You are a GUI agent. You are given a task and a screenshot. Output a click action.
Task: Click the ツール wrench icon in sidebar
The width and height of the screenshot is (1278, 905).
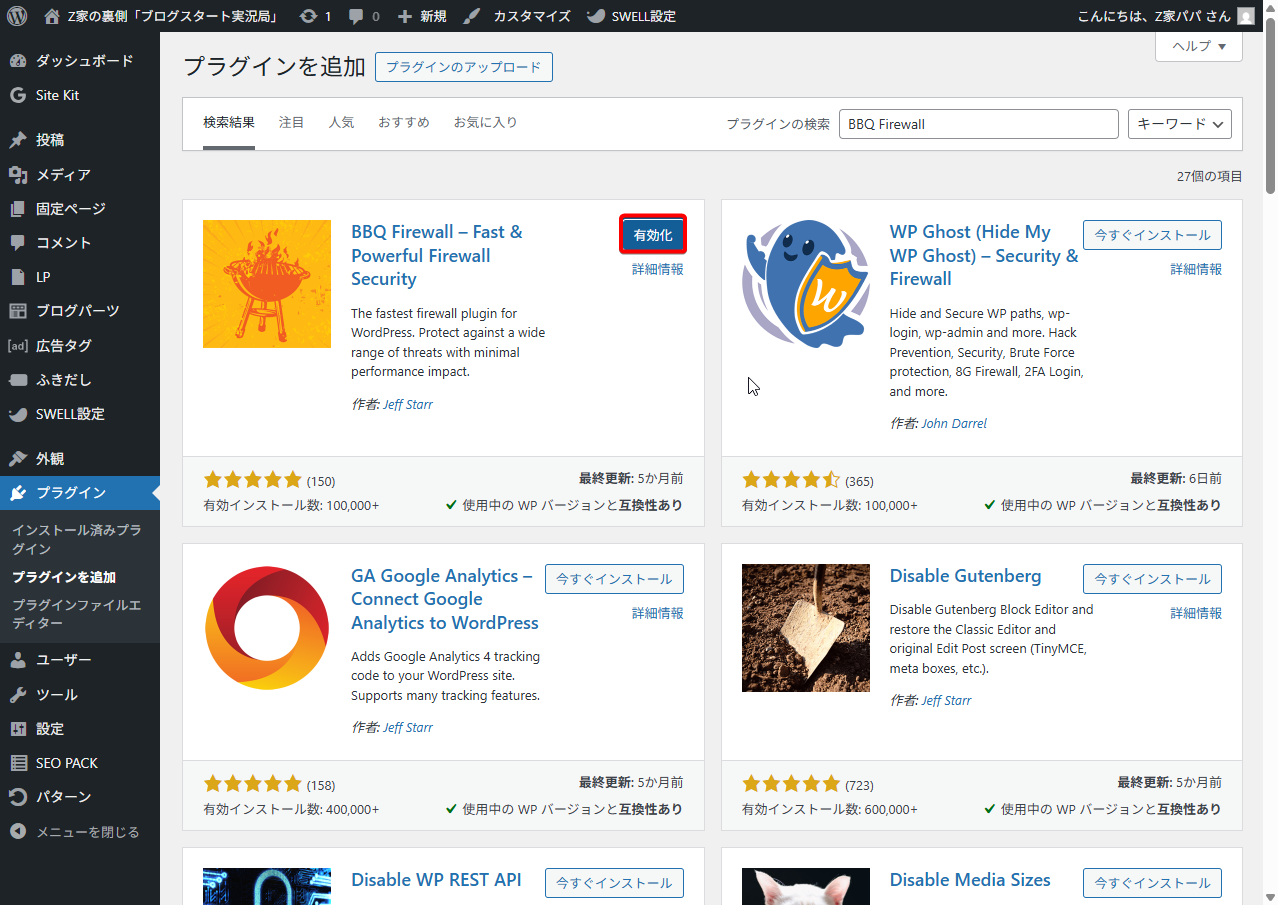pos(18,695)
